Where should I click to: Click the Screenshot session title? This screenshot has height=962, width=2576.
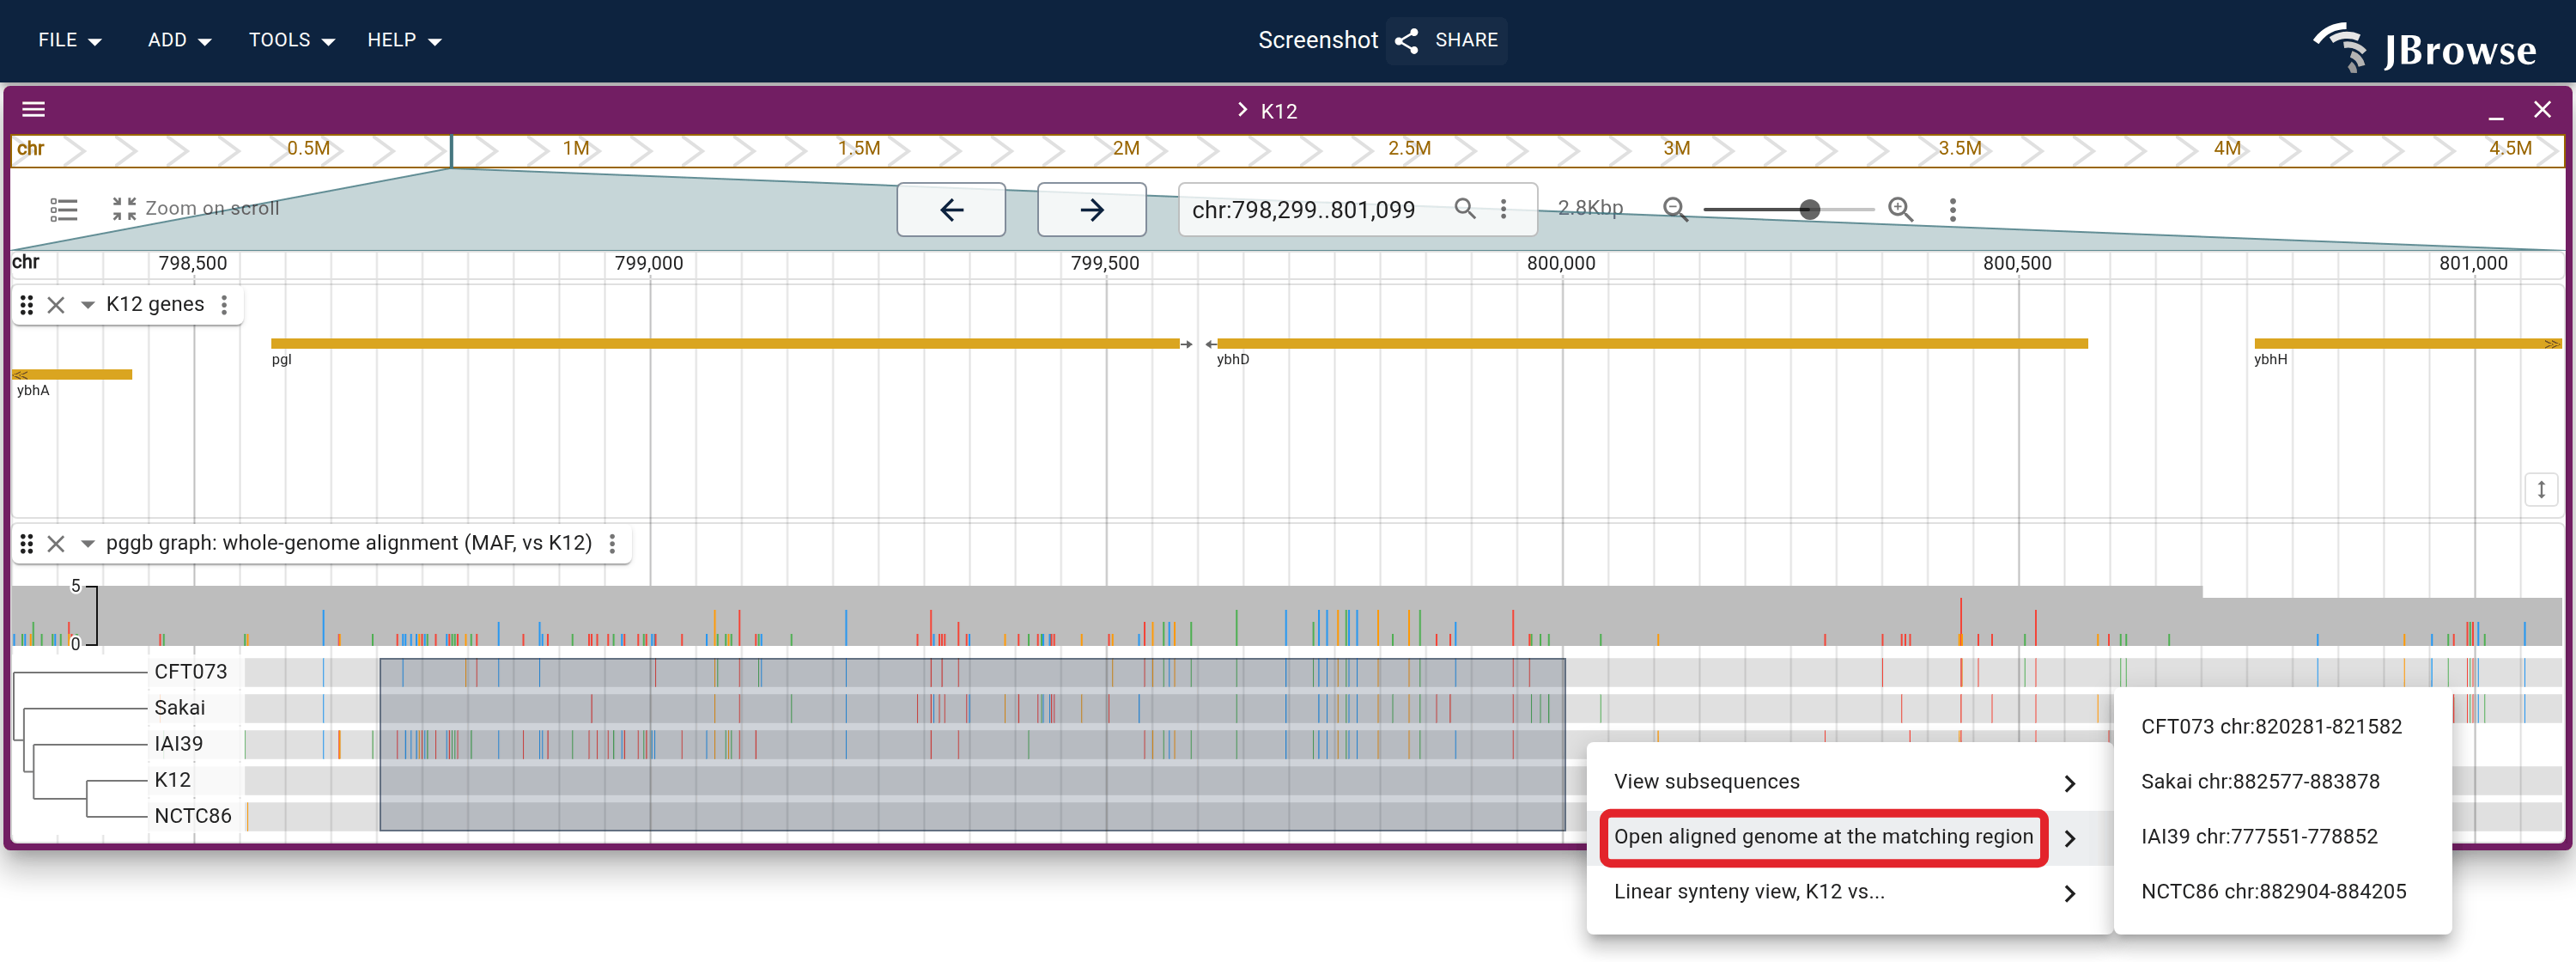1317,40
